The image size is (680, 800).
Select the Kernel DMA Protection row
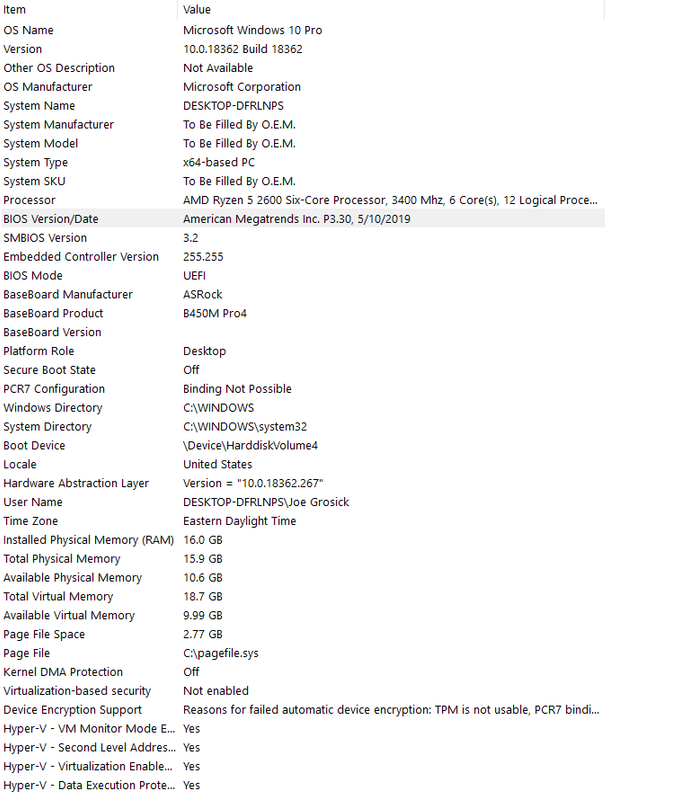[x=303, y=672]
